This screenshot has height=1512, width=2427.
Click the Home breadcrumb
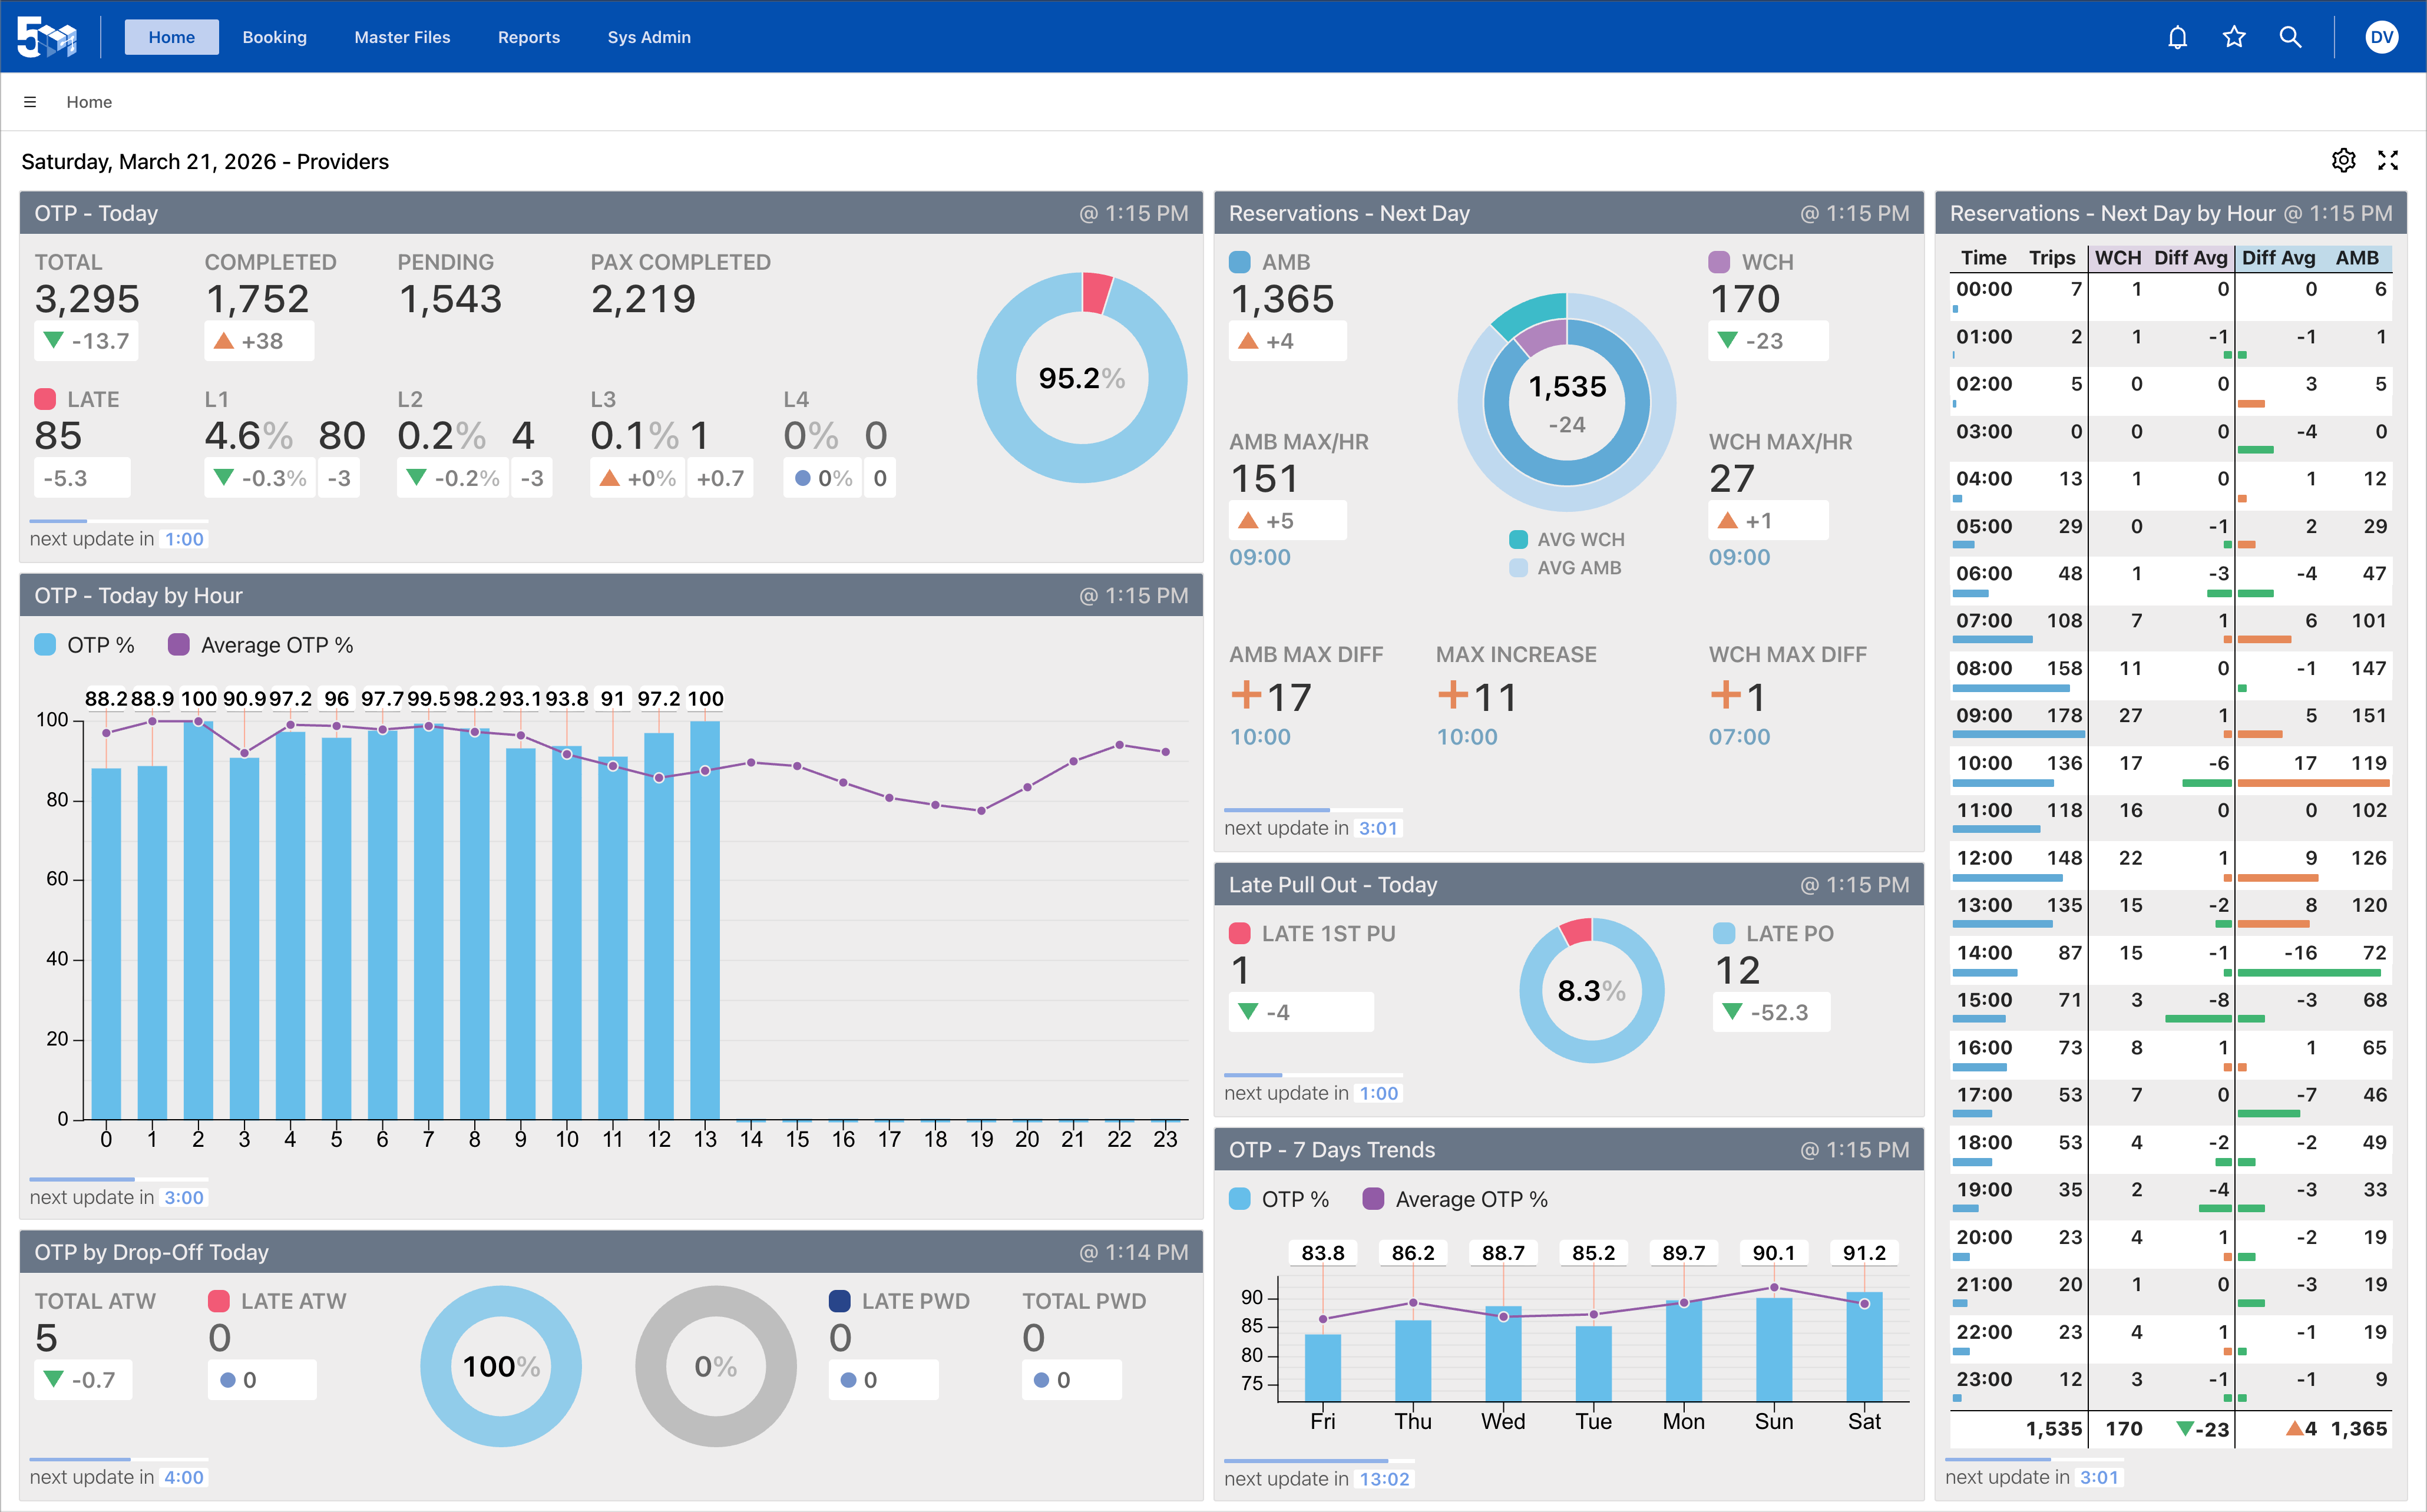click(x=89, y=102)
